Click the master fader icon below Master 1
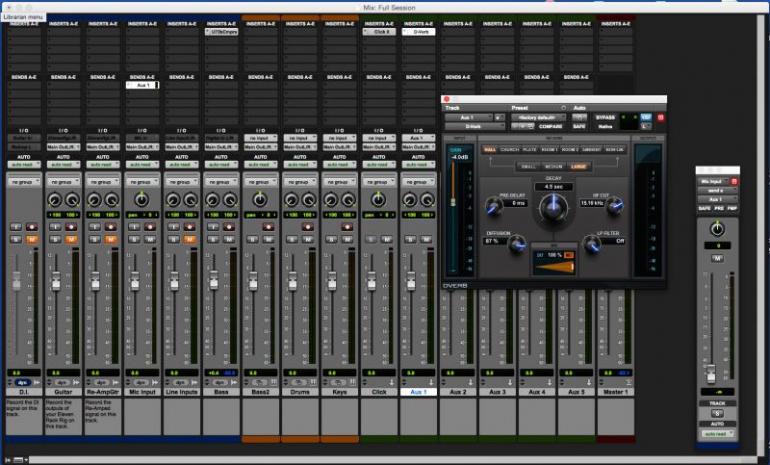This screenshot has height=465, width=770. (x=628, y=382)
